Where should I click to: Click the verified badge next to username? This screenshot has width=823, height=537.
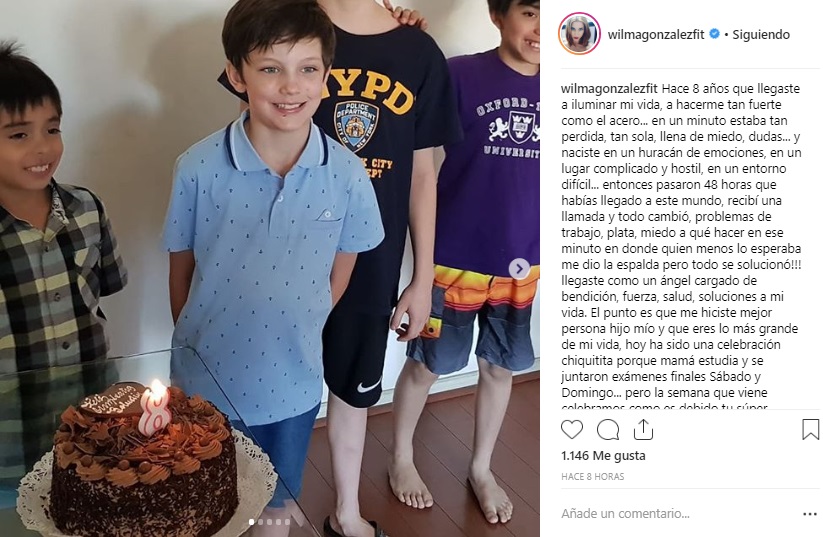(x=714, y=34)
